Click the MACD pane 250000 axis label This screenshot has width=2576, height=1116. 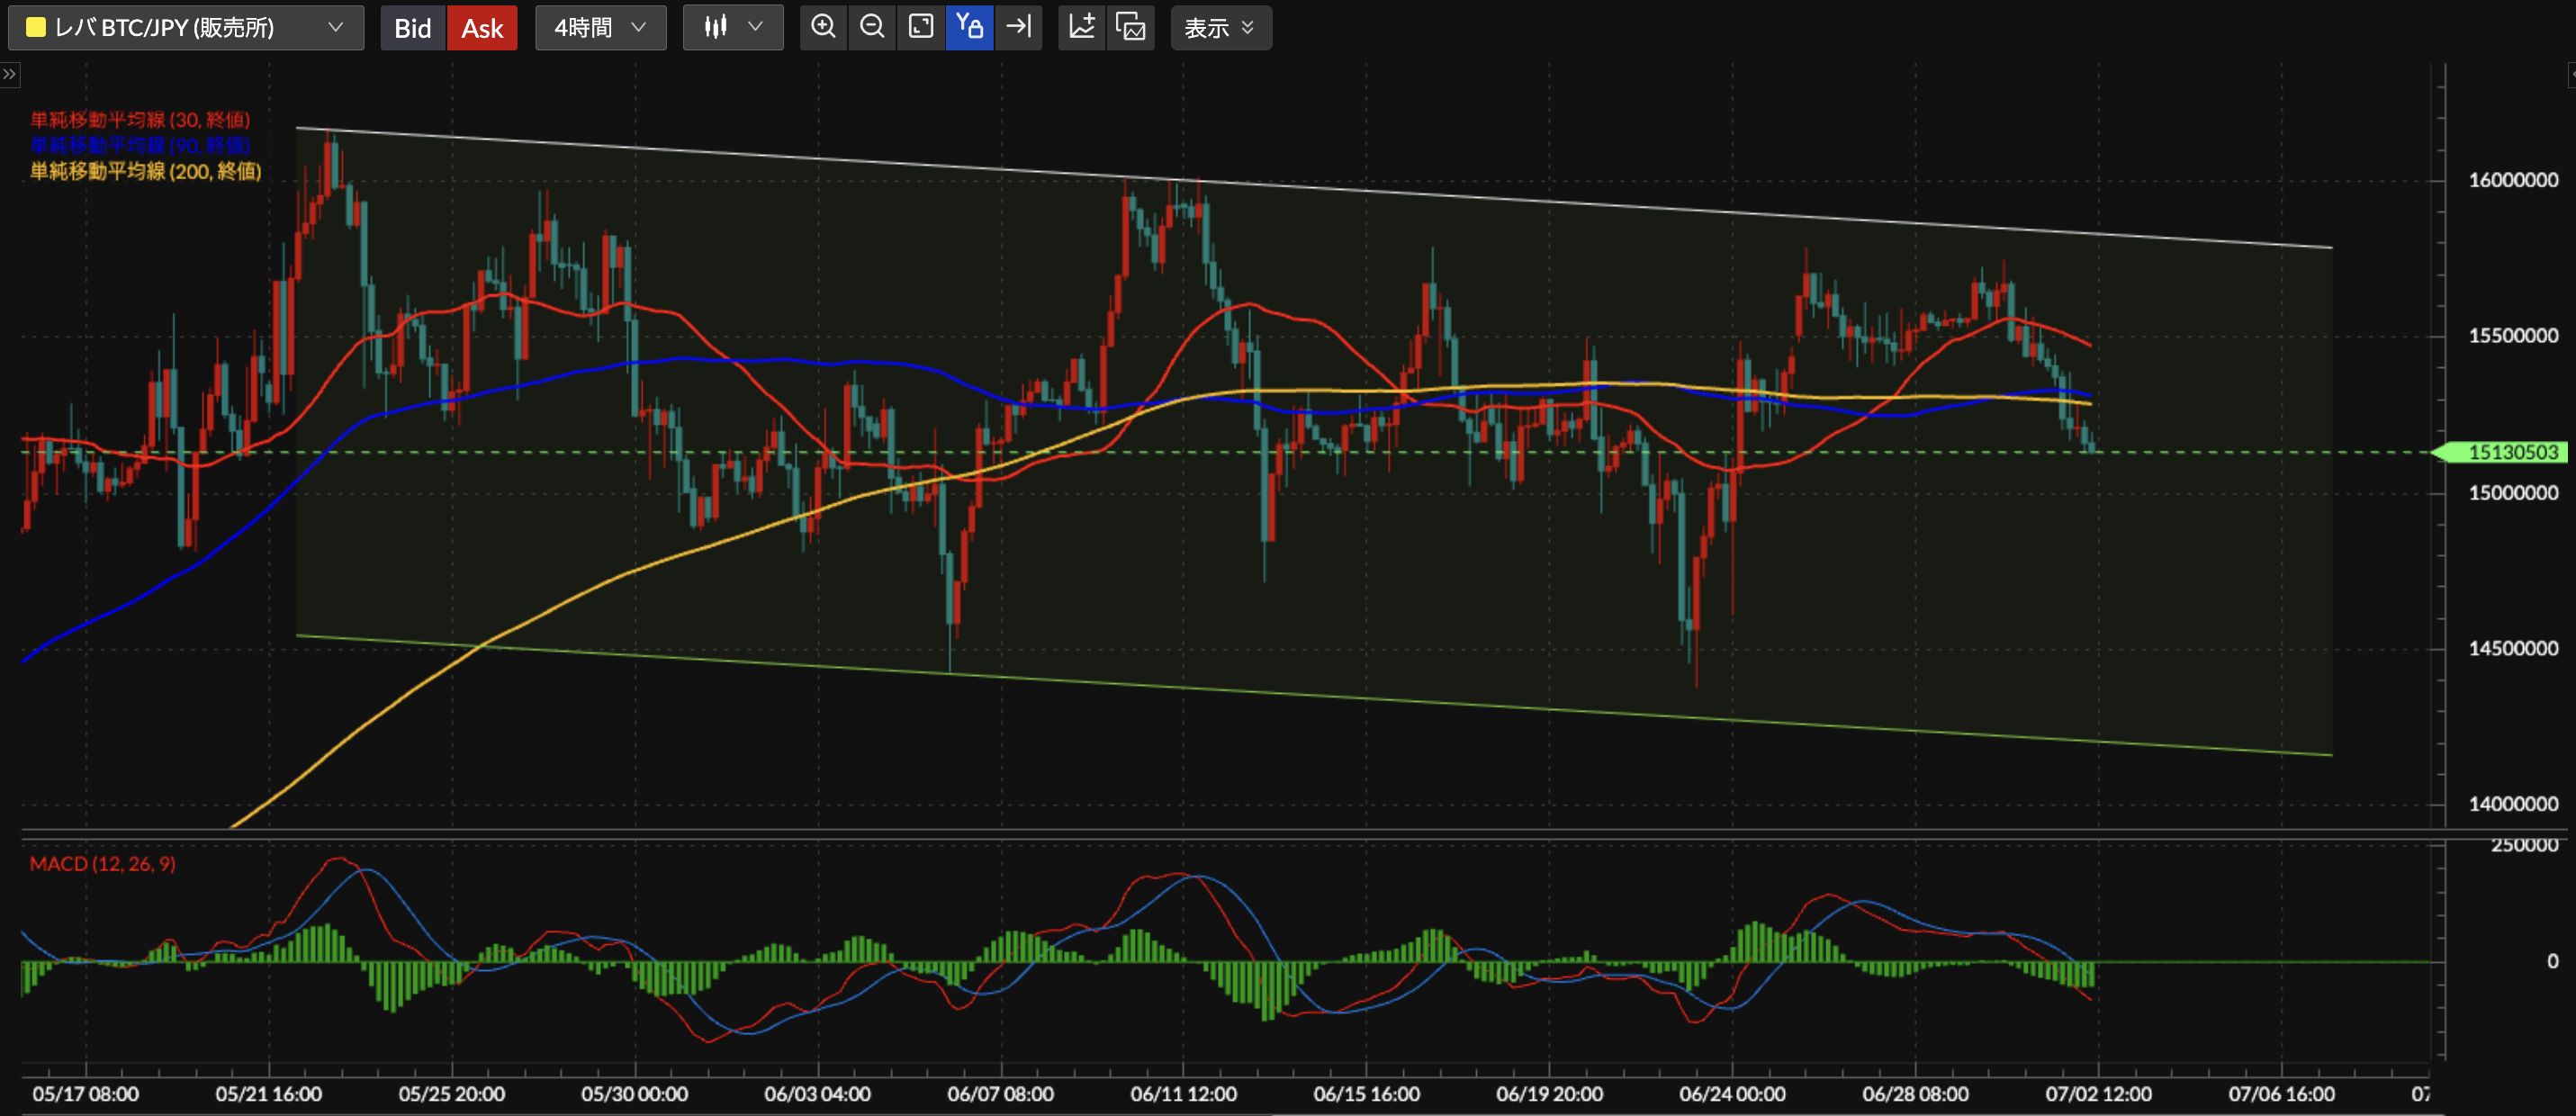tap(2524, 846)
